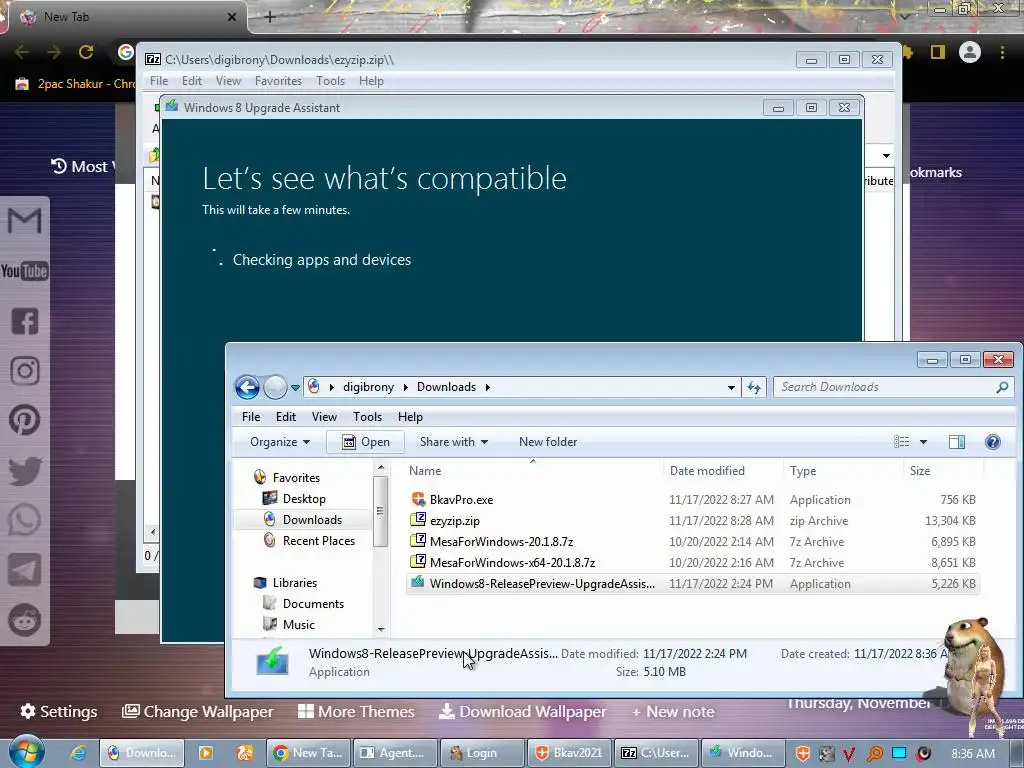Open Windows Media Player taskbar icon
The height and width of the screenshot is (768, 1024).
click(x=206, y=752)
